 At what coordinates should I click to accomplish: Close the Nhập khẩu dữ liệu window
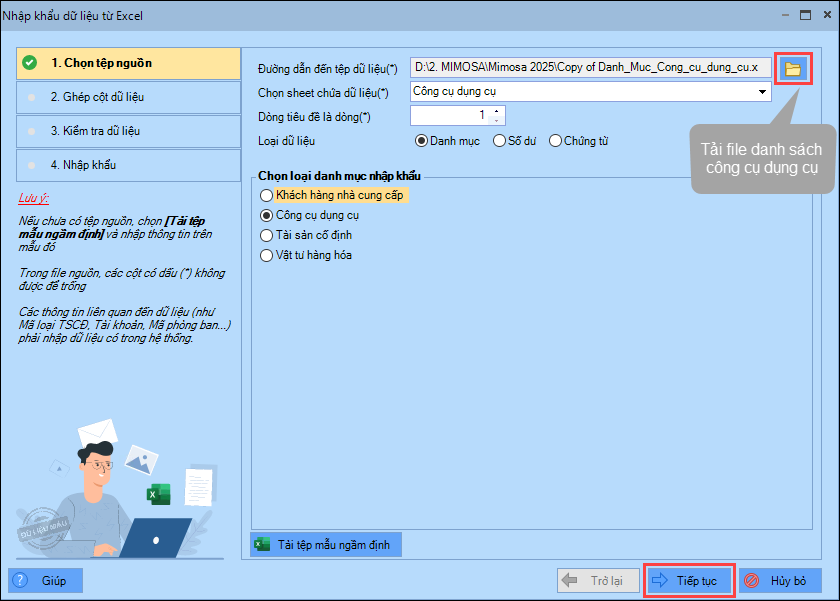click(827, 15)
